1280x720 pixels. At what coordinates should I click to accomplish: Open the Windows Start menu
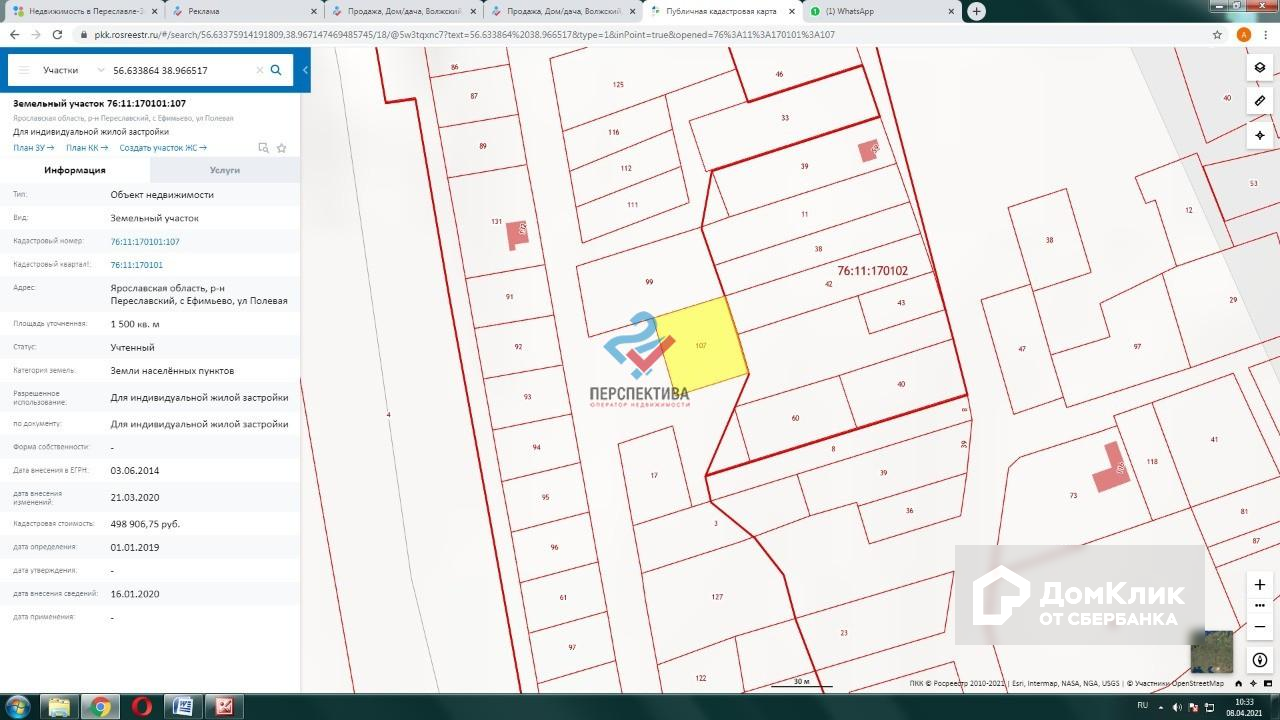(18, 707)
